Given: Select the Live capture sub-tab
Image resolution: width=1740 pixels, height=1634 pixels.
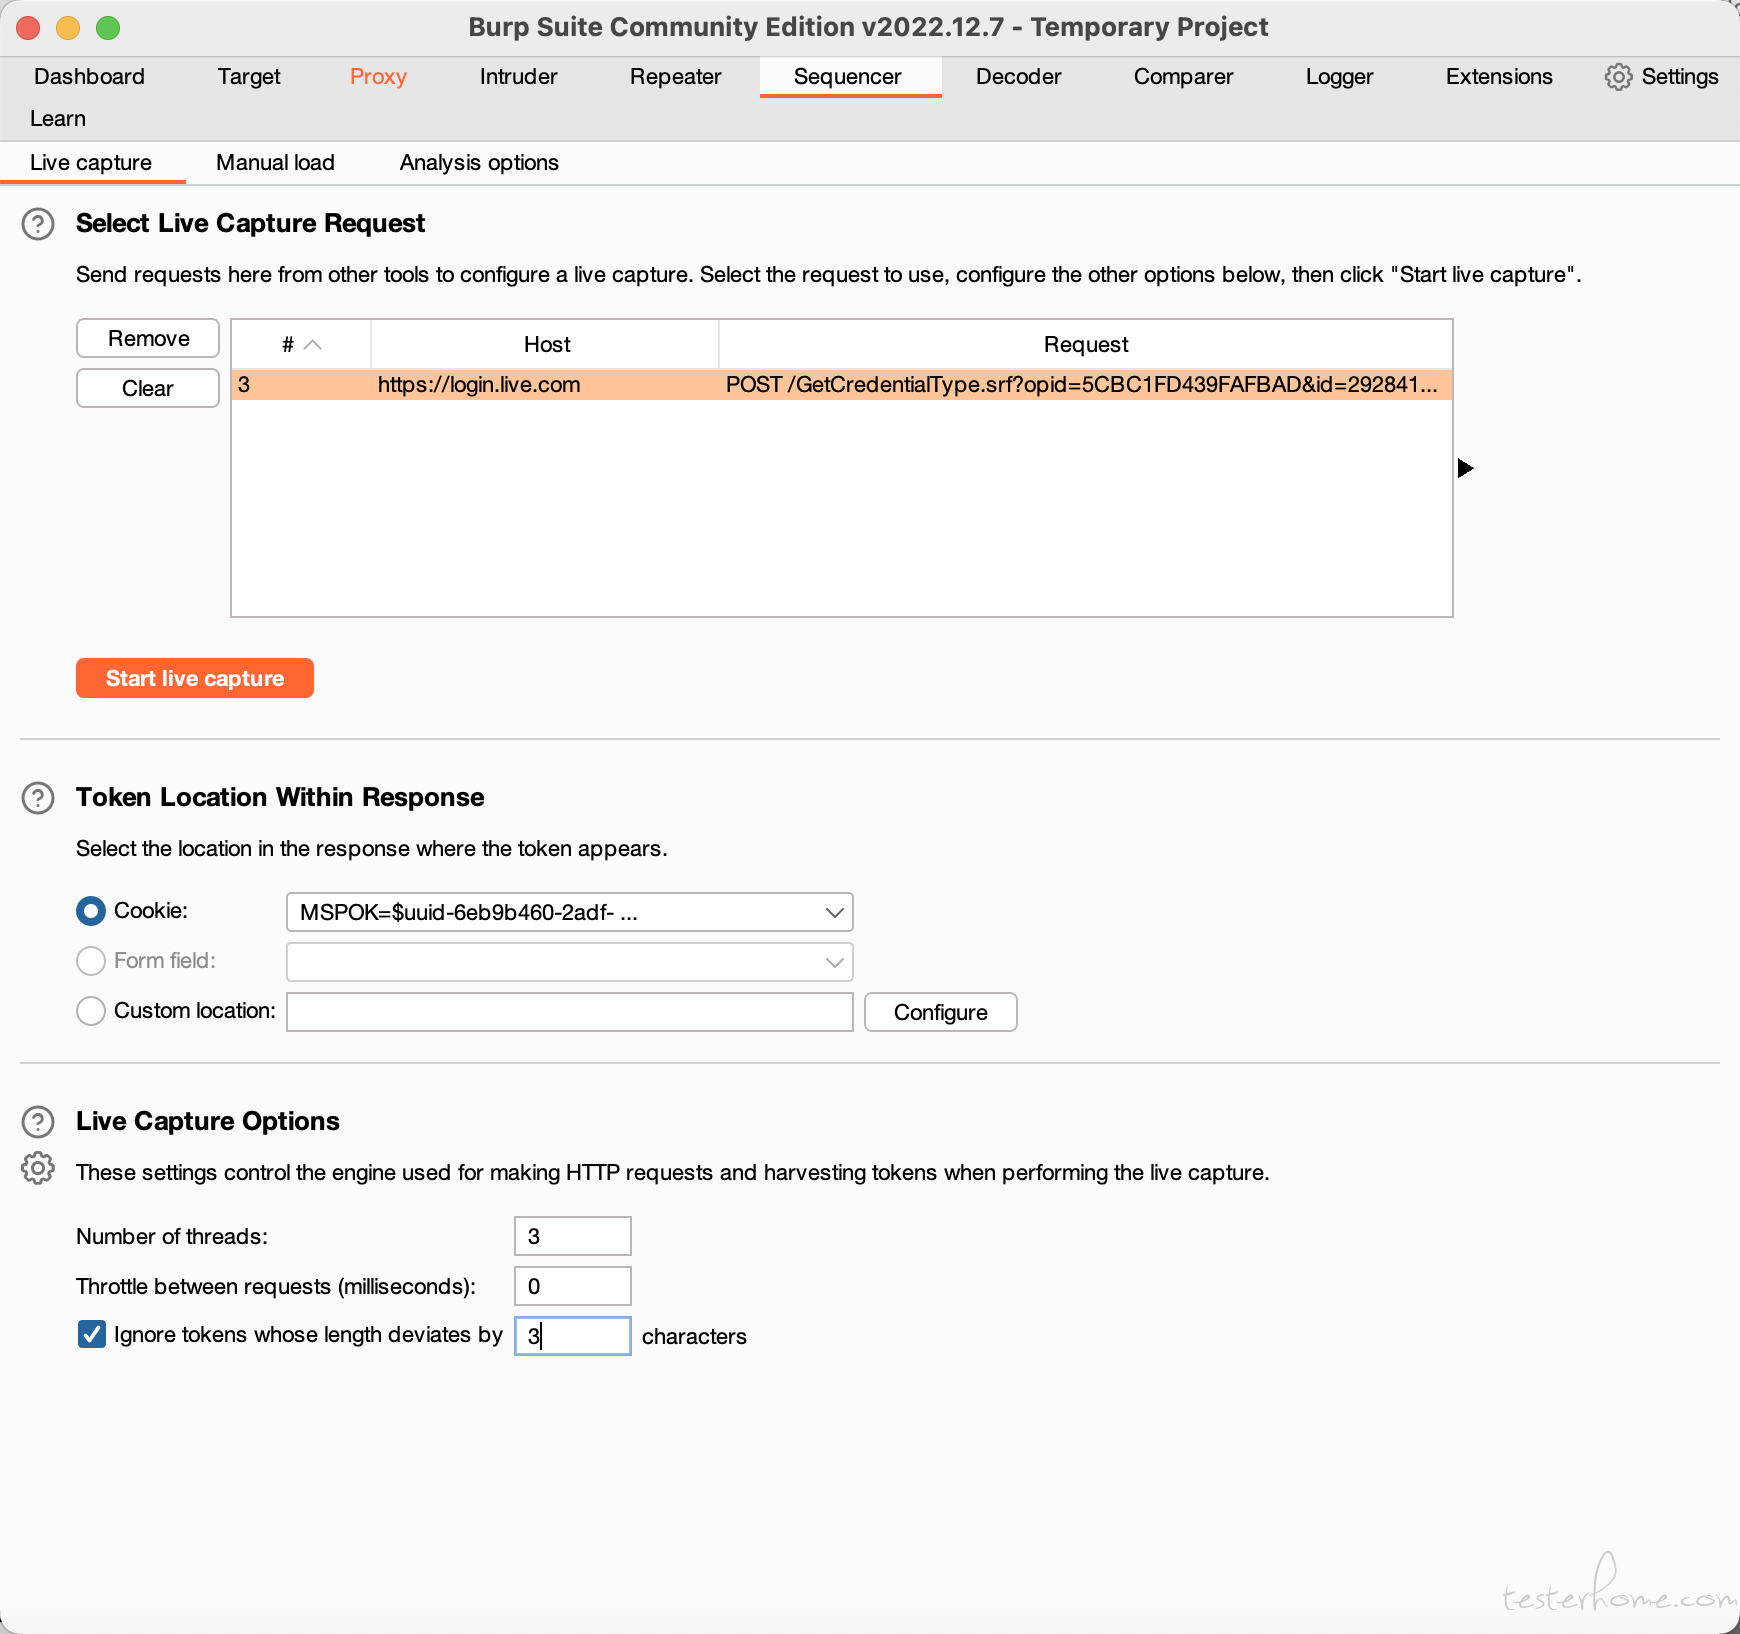Looking at the screenshot, I should [x=91, y=163].
